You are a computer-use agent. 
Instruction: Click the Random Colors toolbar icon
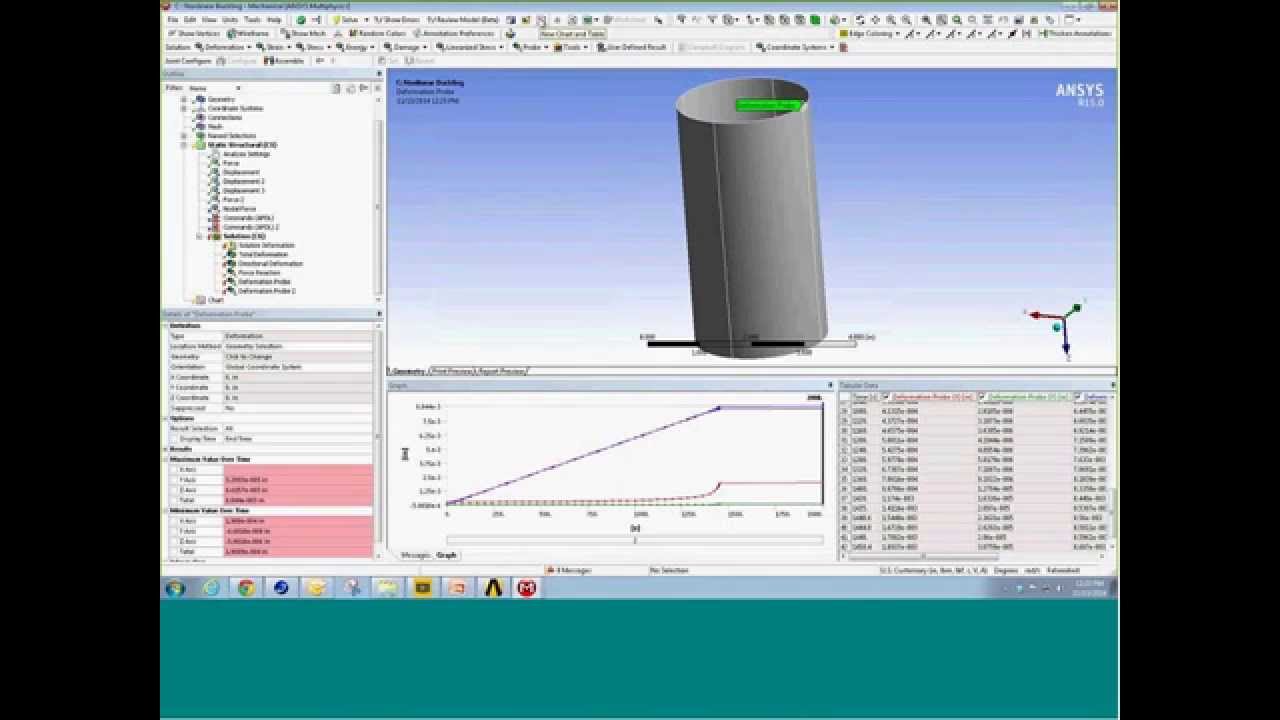point(377,33)
